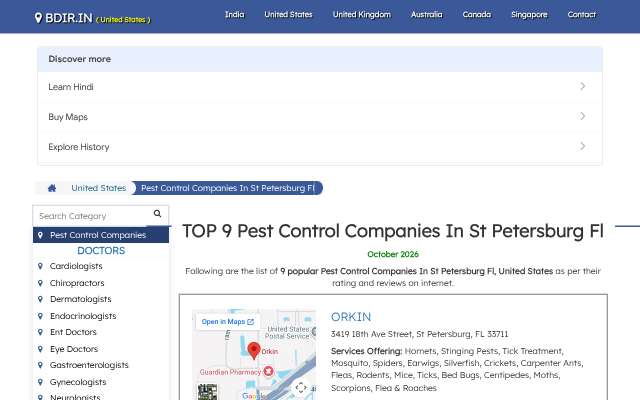Image resolution: width=640 pixels, height=400 pixels.
Task: Open the India menu item
Action: tap(235, 15)
